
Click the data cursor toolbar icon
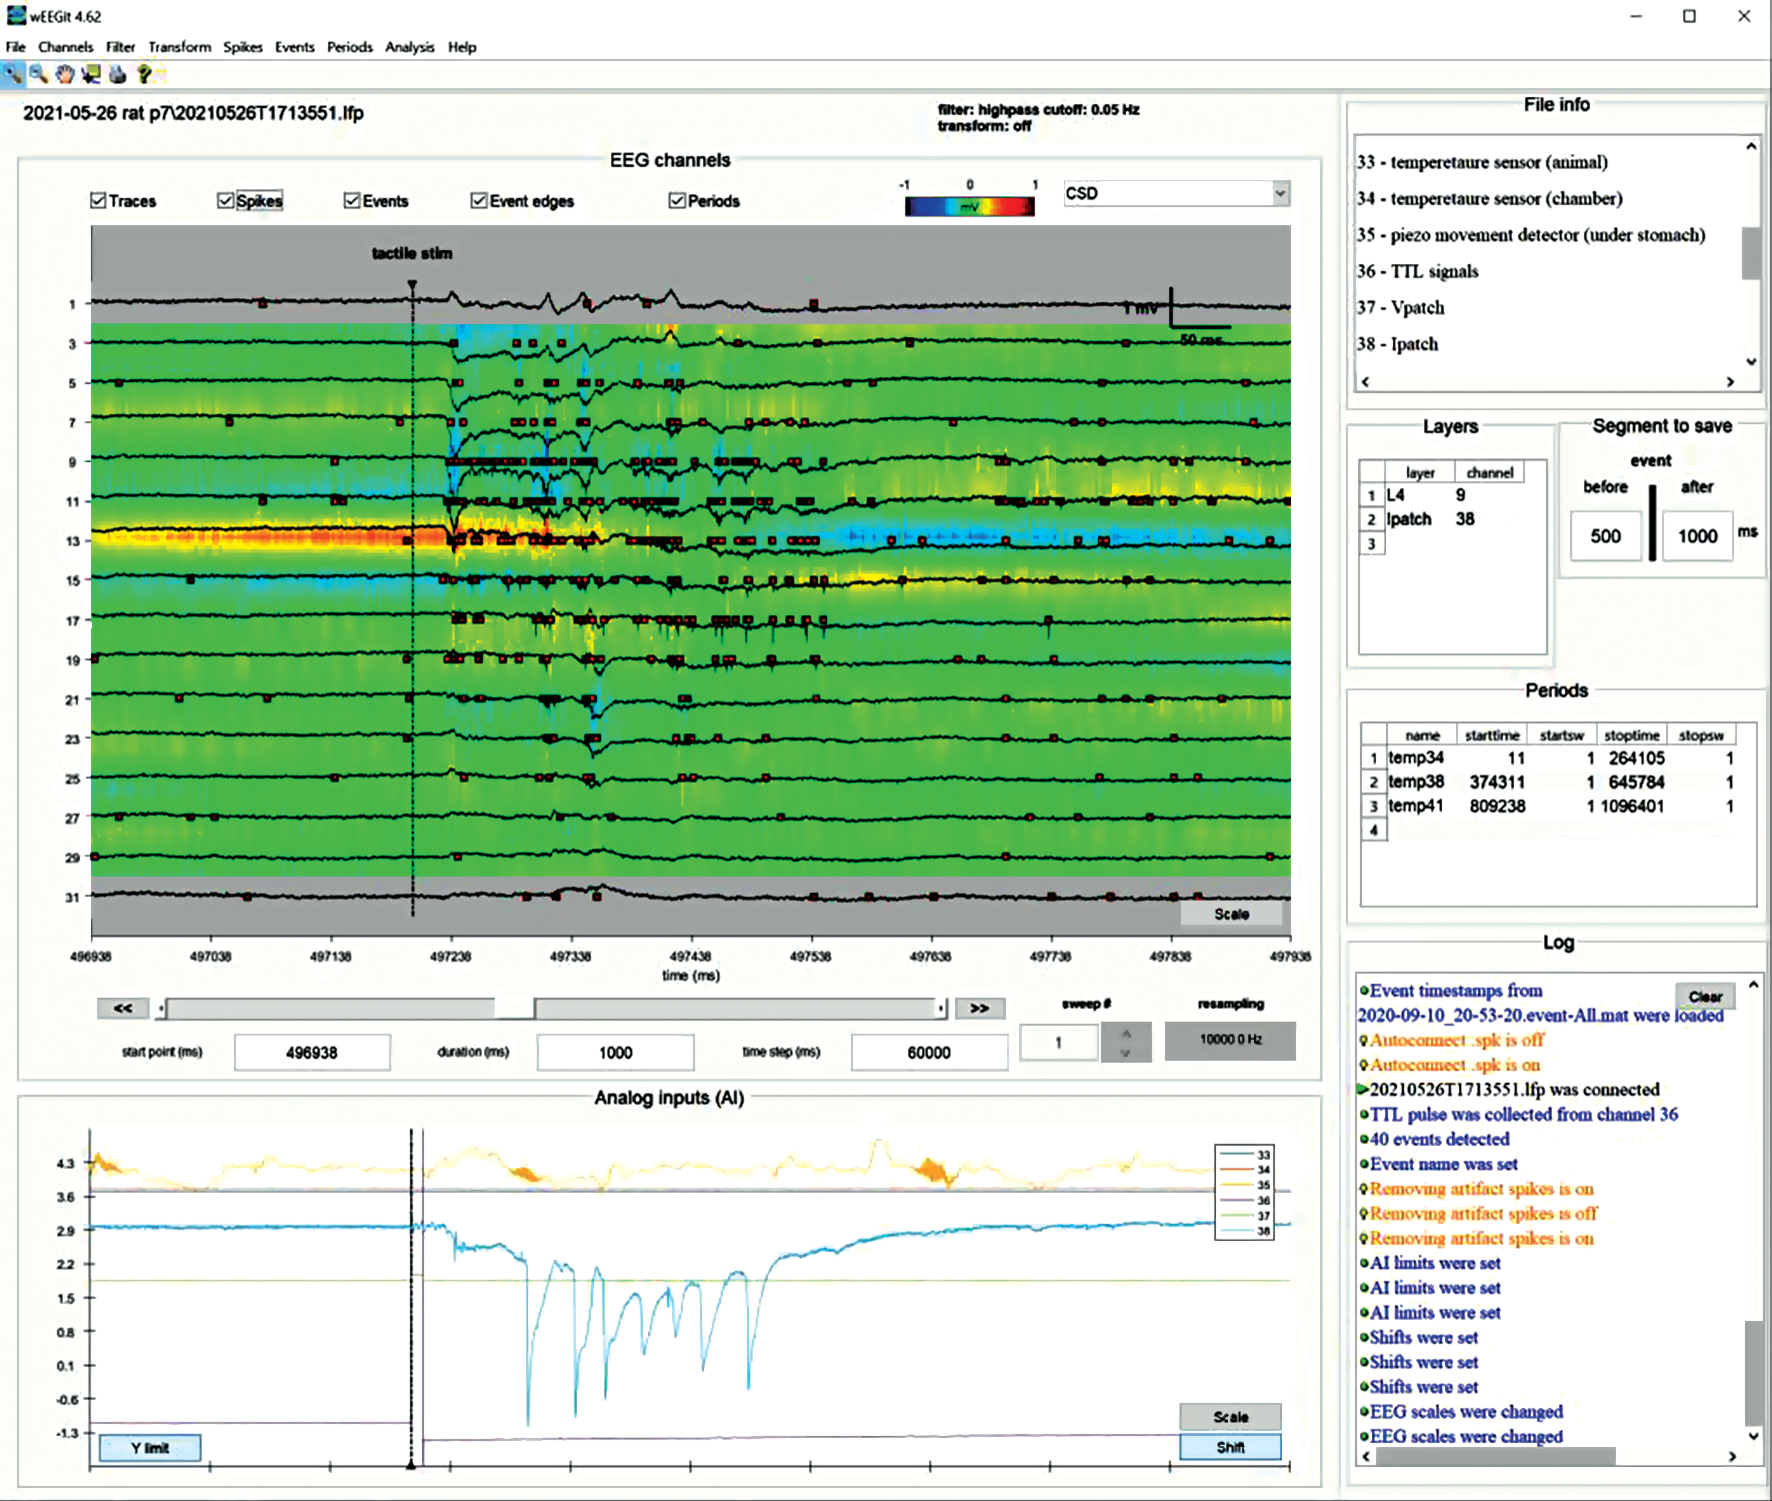(x=91, y=74)
